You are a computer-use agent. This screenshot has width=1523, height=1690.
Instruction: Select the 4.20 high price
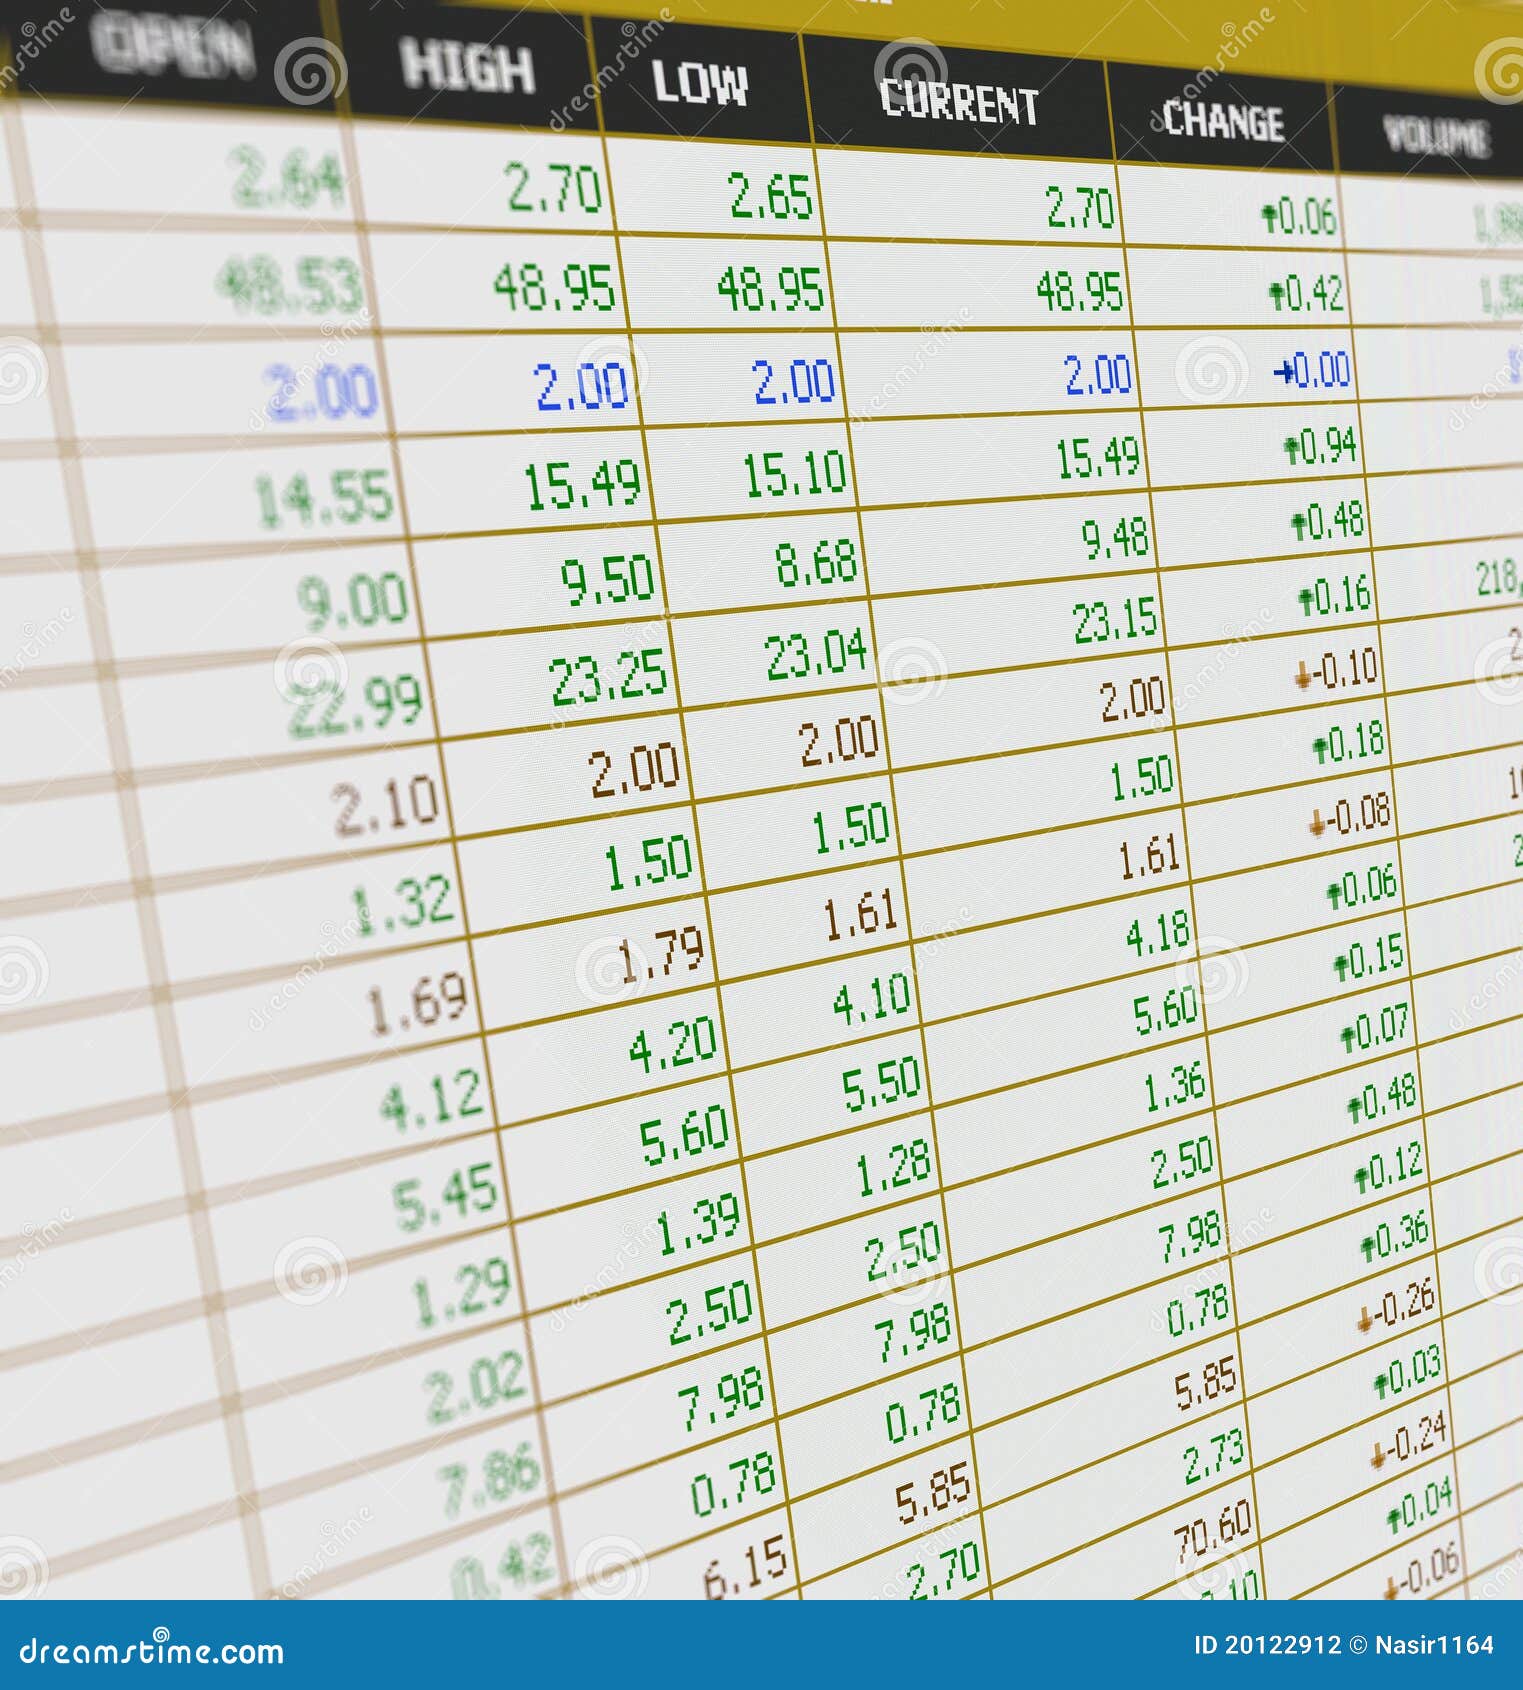(672, 1045)
